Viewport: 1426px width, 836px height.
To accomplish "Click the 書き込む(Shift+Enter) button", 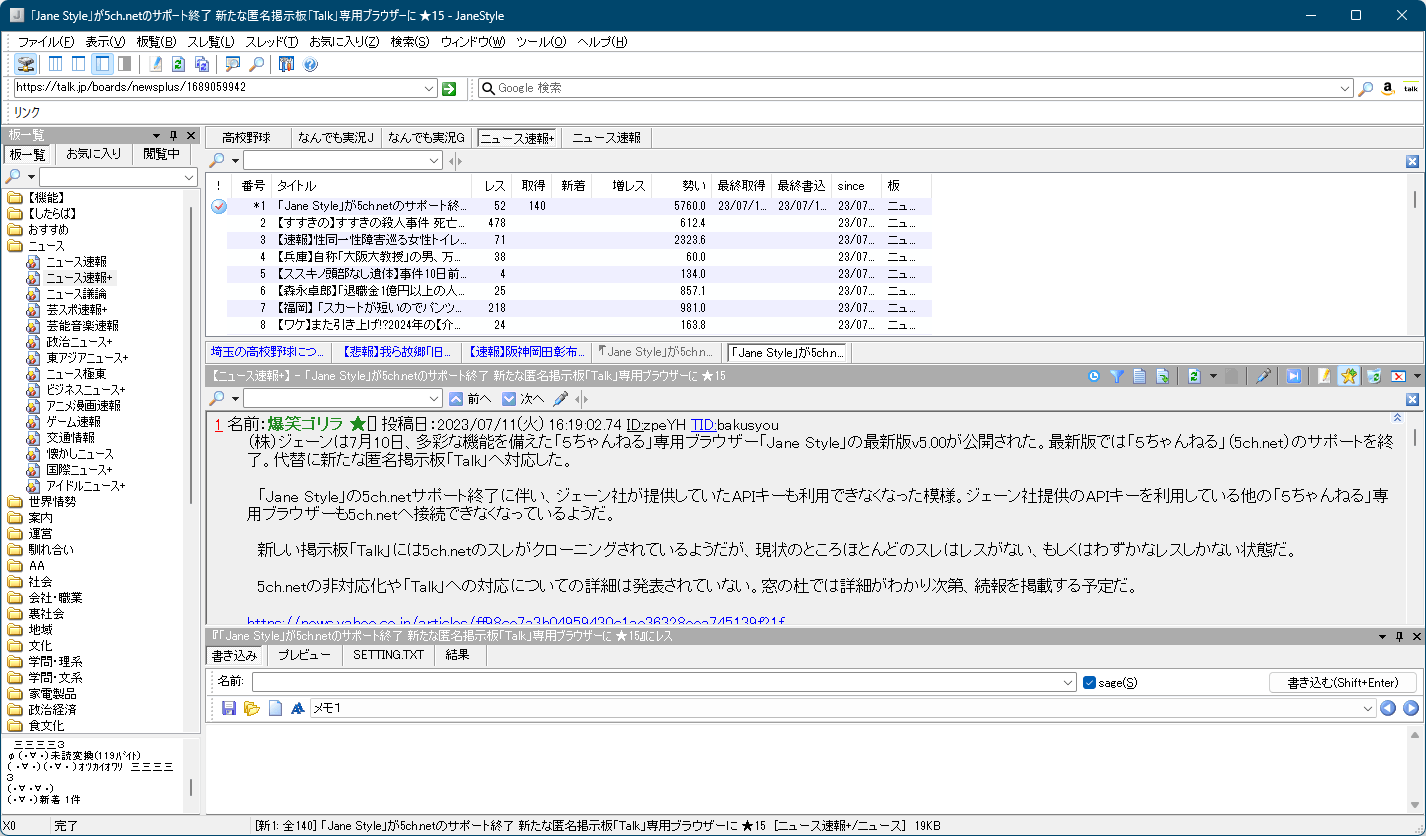I will [1343, 683].
